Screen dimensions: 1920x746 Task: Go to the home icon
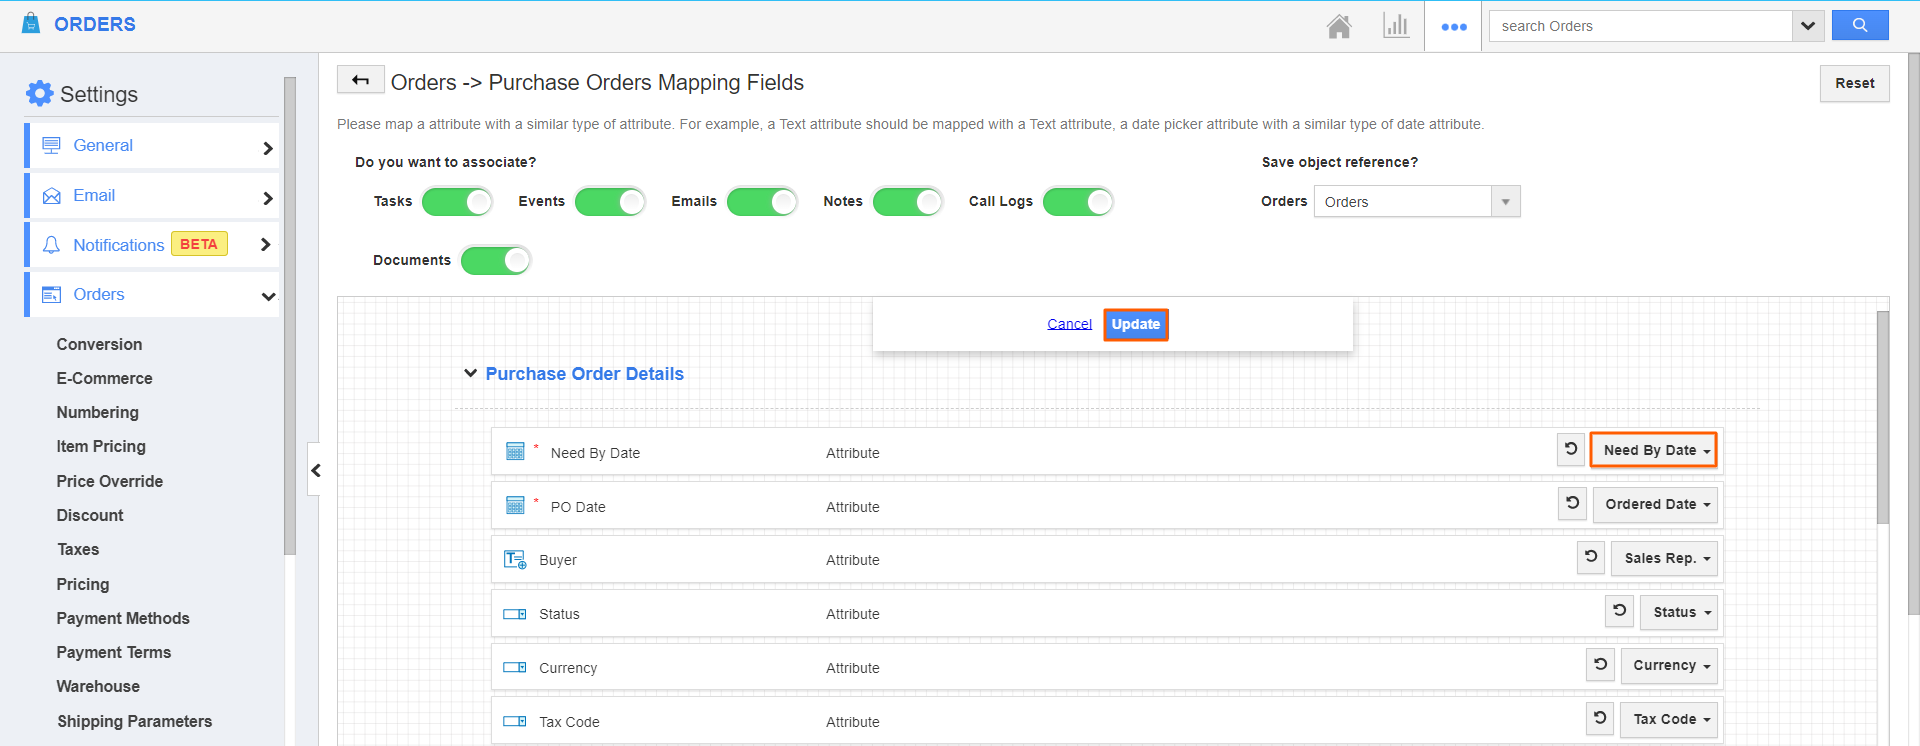[x=1339, y=26]
